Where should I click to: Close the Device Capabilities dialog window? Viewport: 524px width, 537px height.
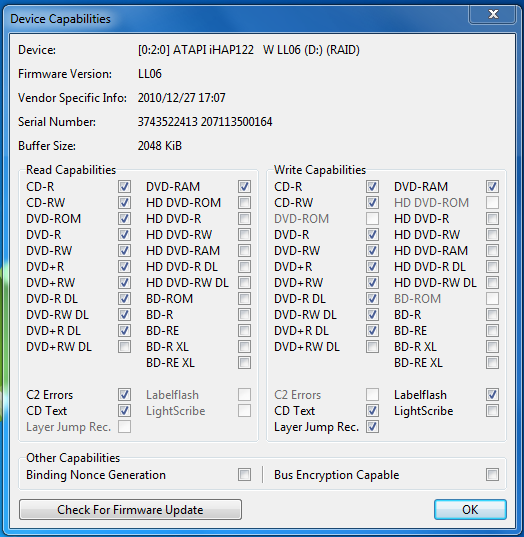[x=493, y=14]
